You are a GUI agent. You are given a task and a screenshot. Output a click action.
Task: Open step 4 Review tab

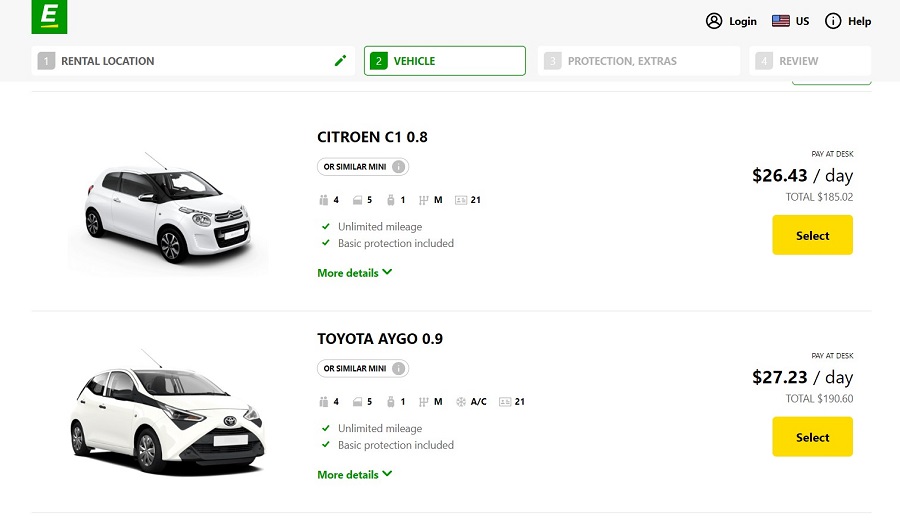810,61
